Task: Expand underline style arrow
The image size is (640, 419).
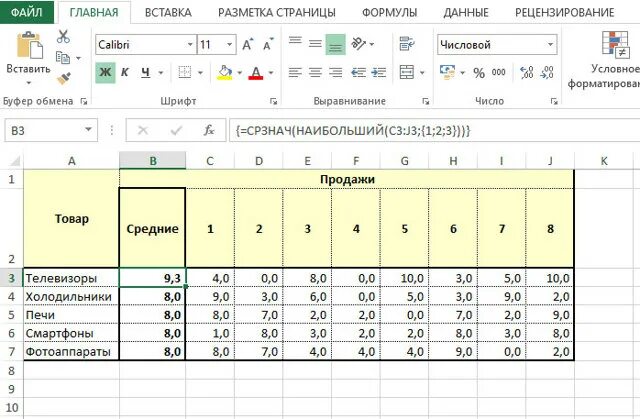Action: point(161,73)
